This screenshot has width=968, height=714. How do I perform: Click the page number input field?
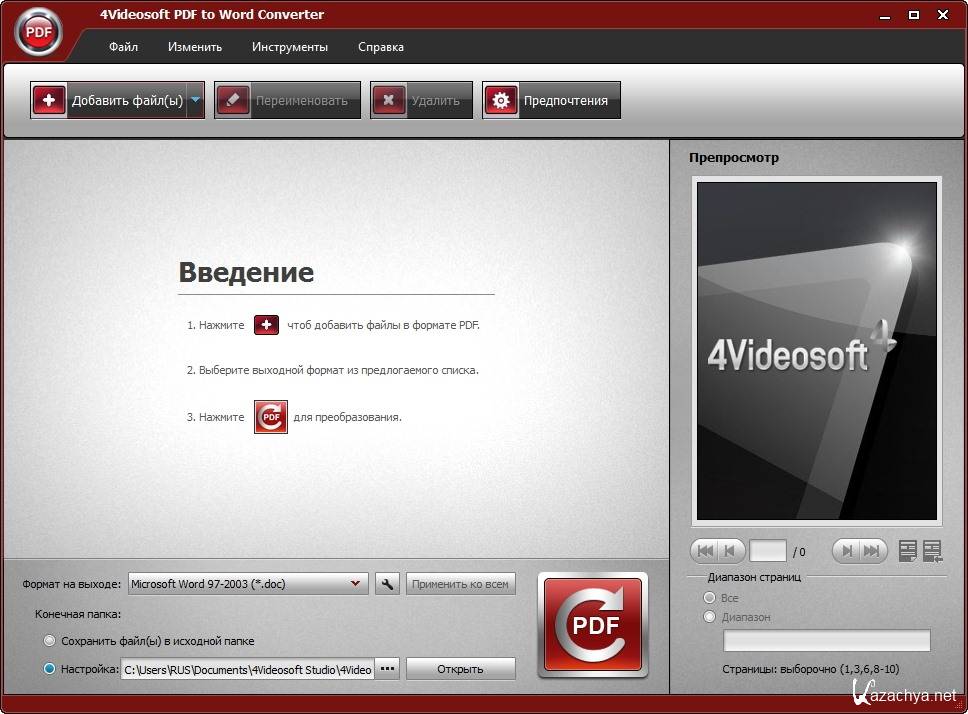pyautogui.click(x=767, y=551)
